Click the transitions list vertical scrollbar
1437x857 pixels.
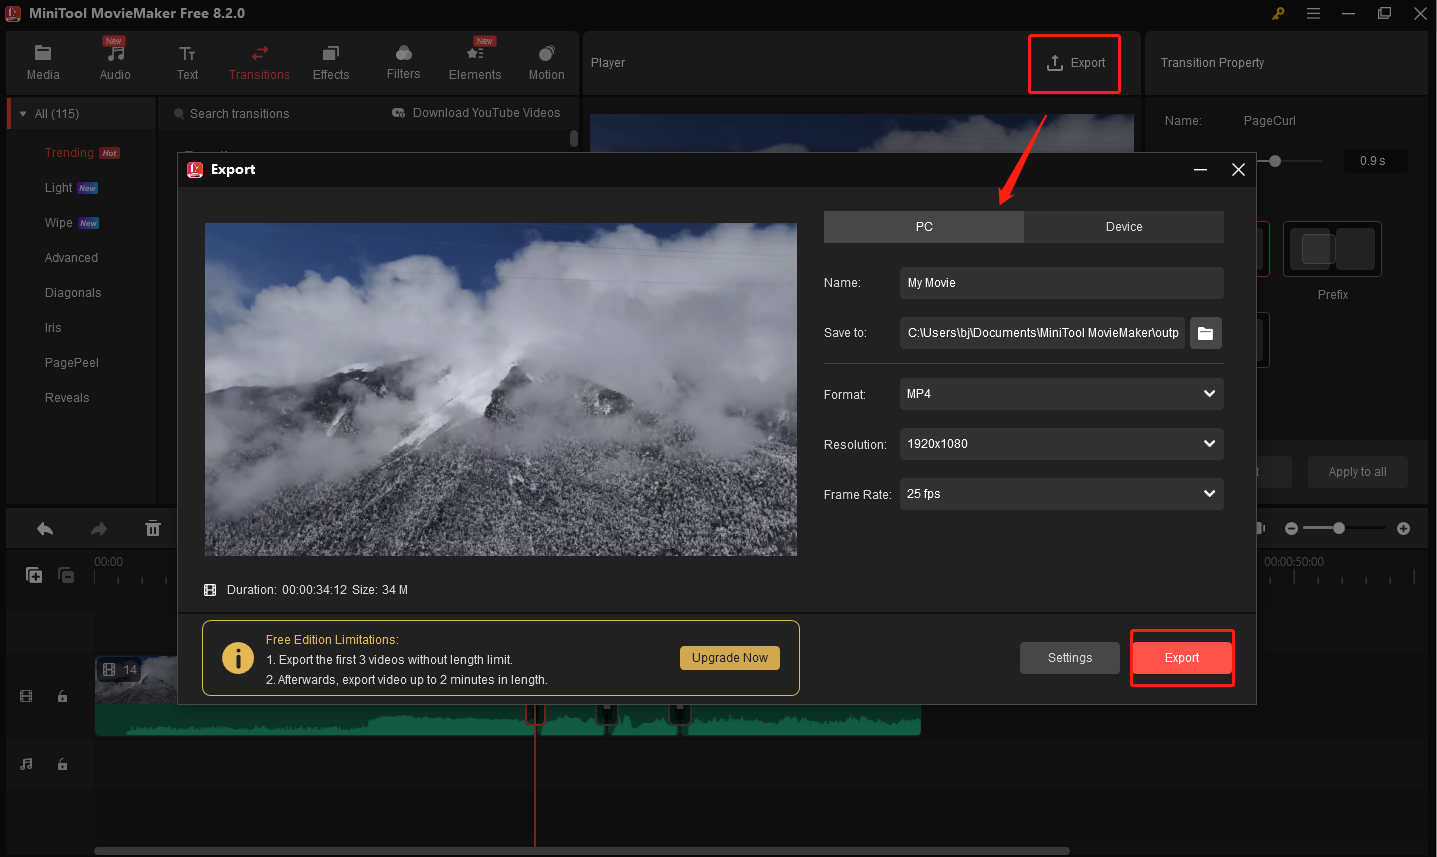pyautogui.click(x=574, y=138)
